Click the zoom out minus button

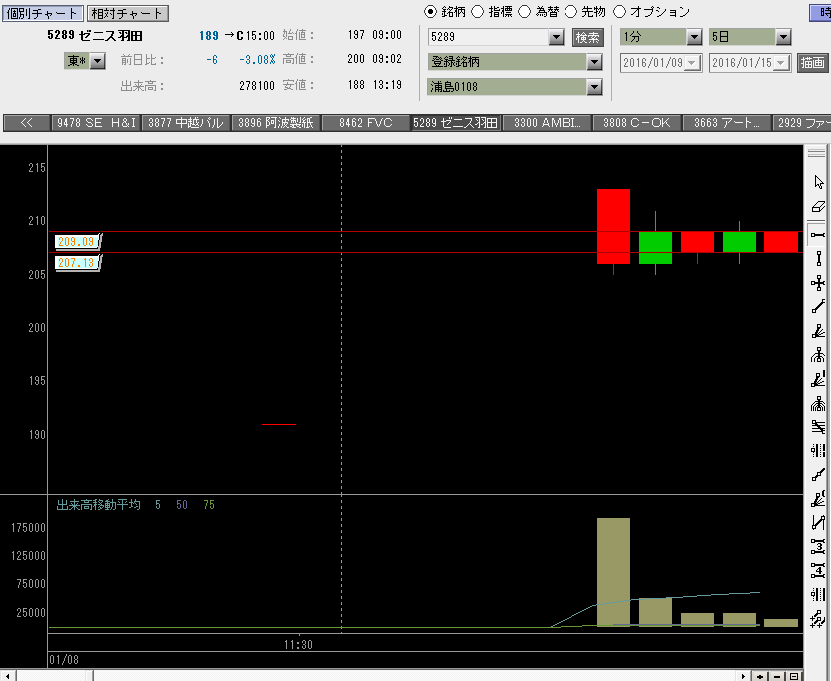pos(777,676)
